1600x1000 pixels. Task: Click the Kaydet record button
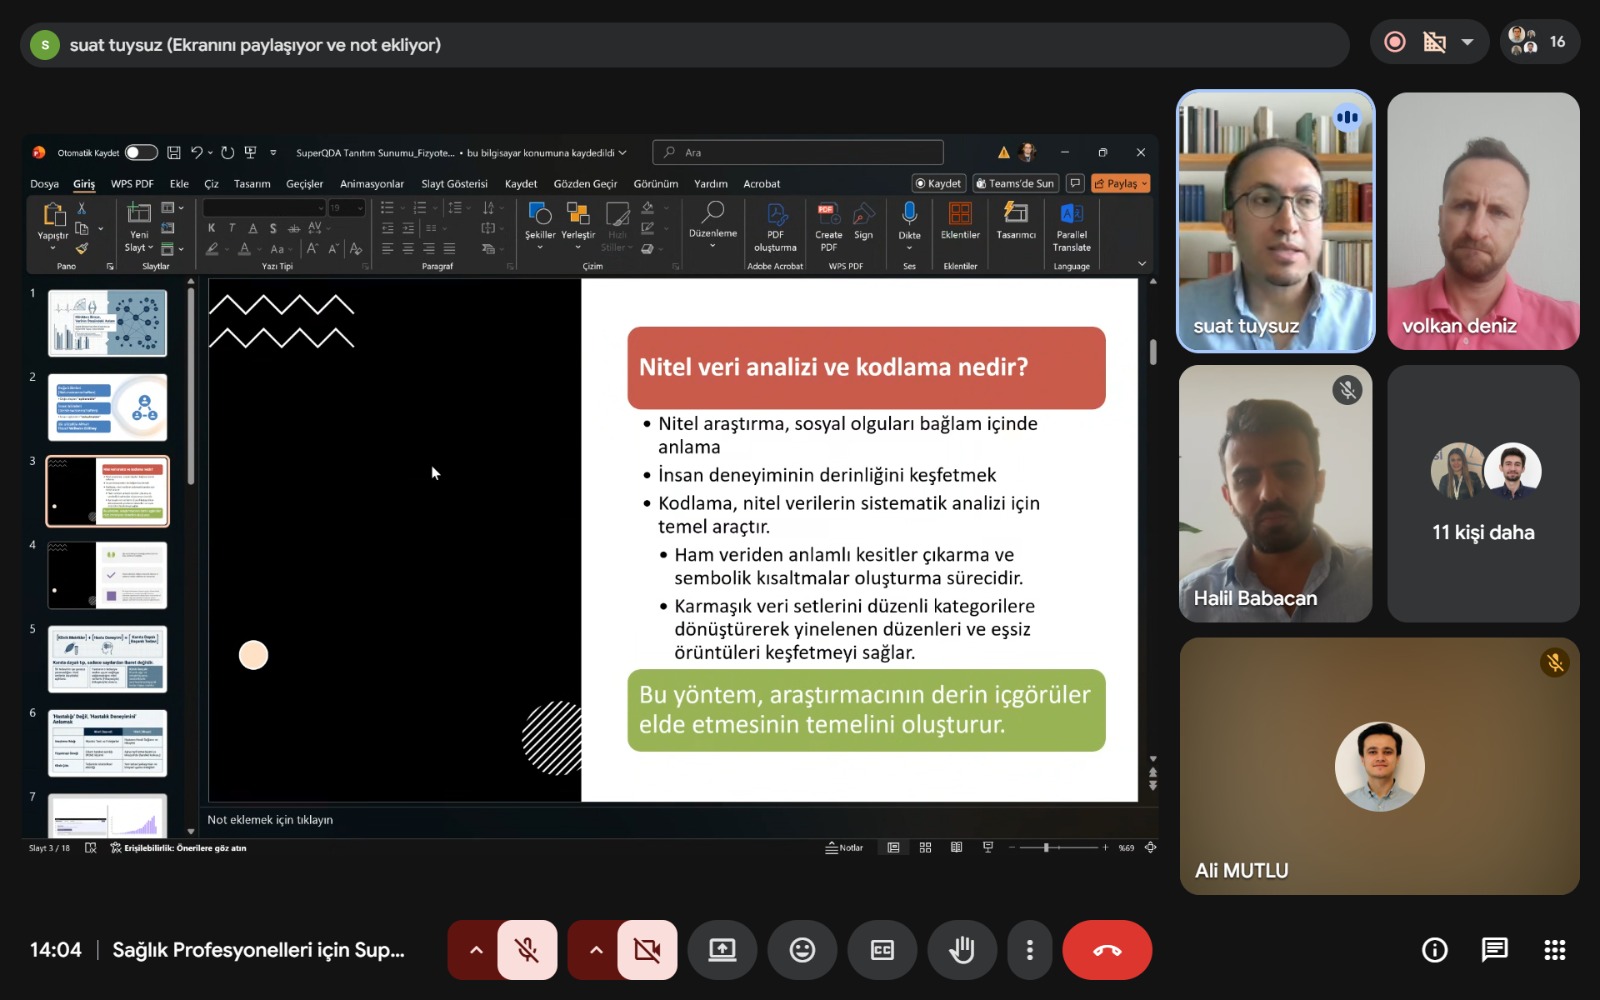pyautogui.click(x=939, y=183)
